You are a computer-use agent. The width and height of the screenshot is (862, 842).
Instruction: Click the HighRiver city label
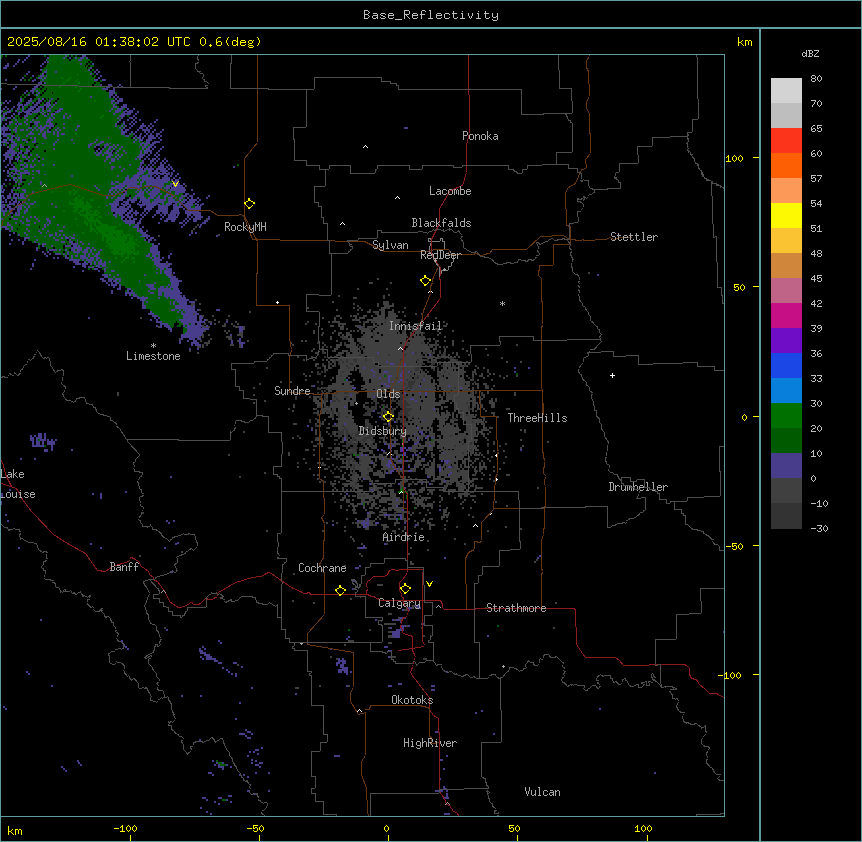[430, 743]
